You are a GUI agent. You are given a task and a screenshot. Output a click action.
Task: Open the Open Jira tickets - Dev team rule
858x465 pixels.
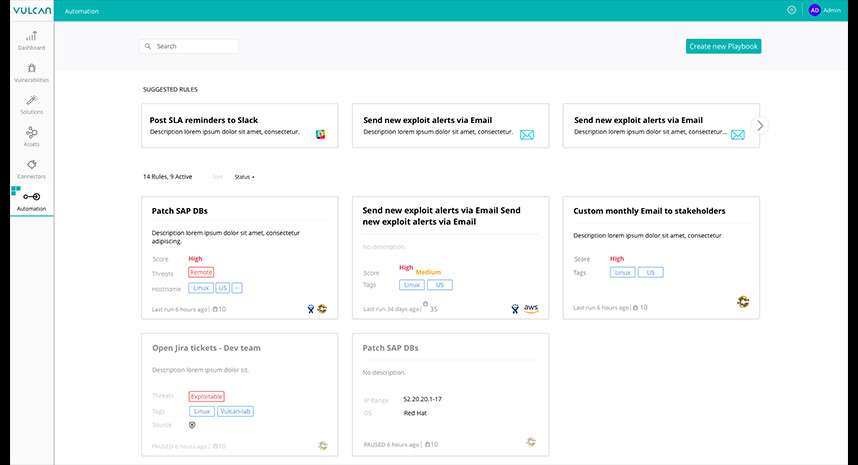click(206, 348)
